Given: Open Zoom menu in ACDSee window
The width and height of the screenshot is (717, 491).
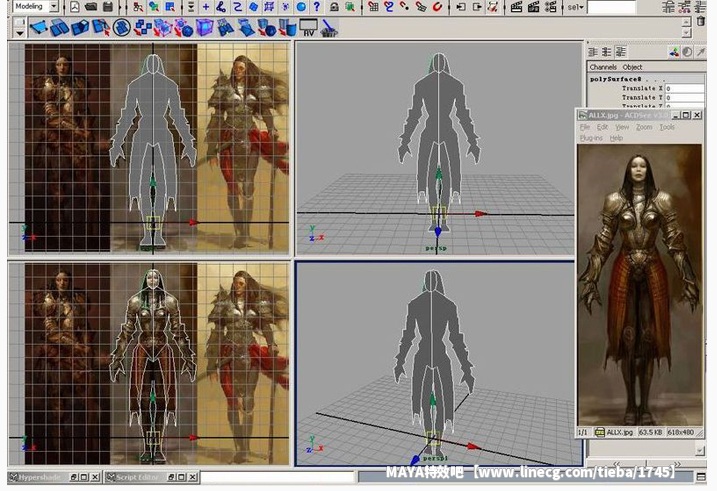Looking at the screenshot, I should [x=644, y=127].
